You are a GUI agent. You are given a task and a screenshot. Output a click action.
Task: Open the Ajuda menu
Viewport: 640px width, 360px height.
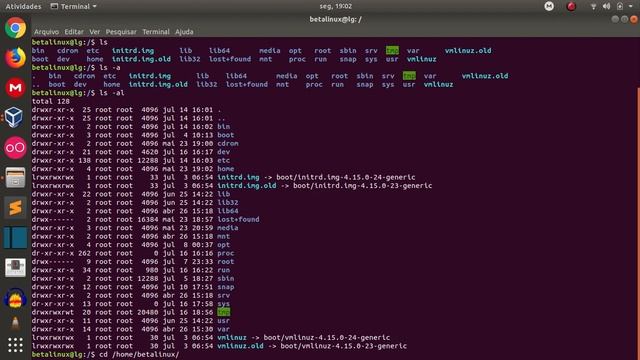click(x=184, y=31)
